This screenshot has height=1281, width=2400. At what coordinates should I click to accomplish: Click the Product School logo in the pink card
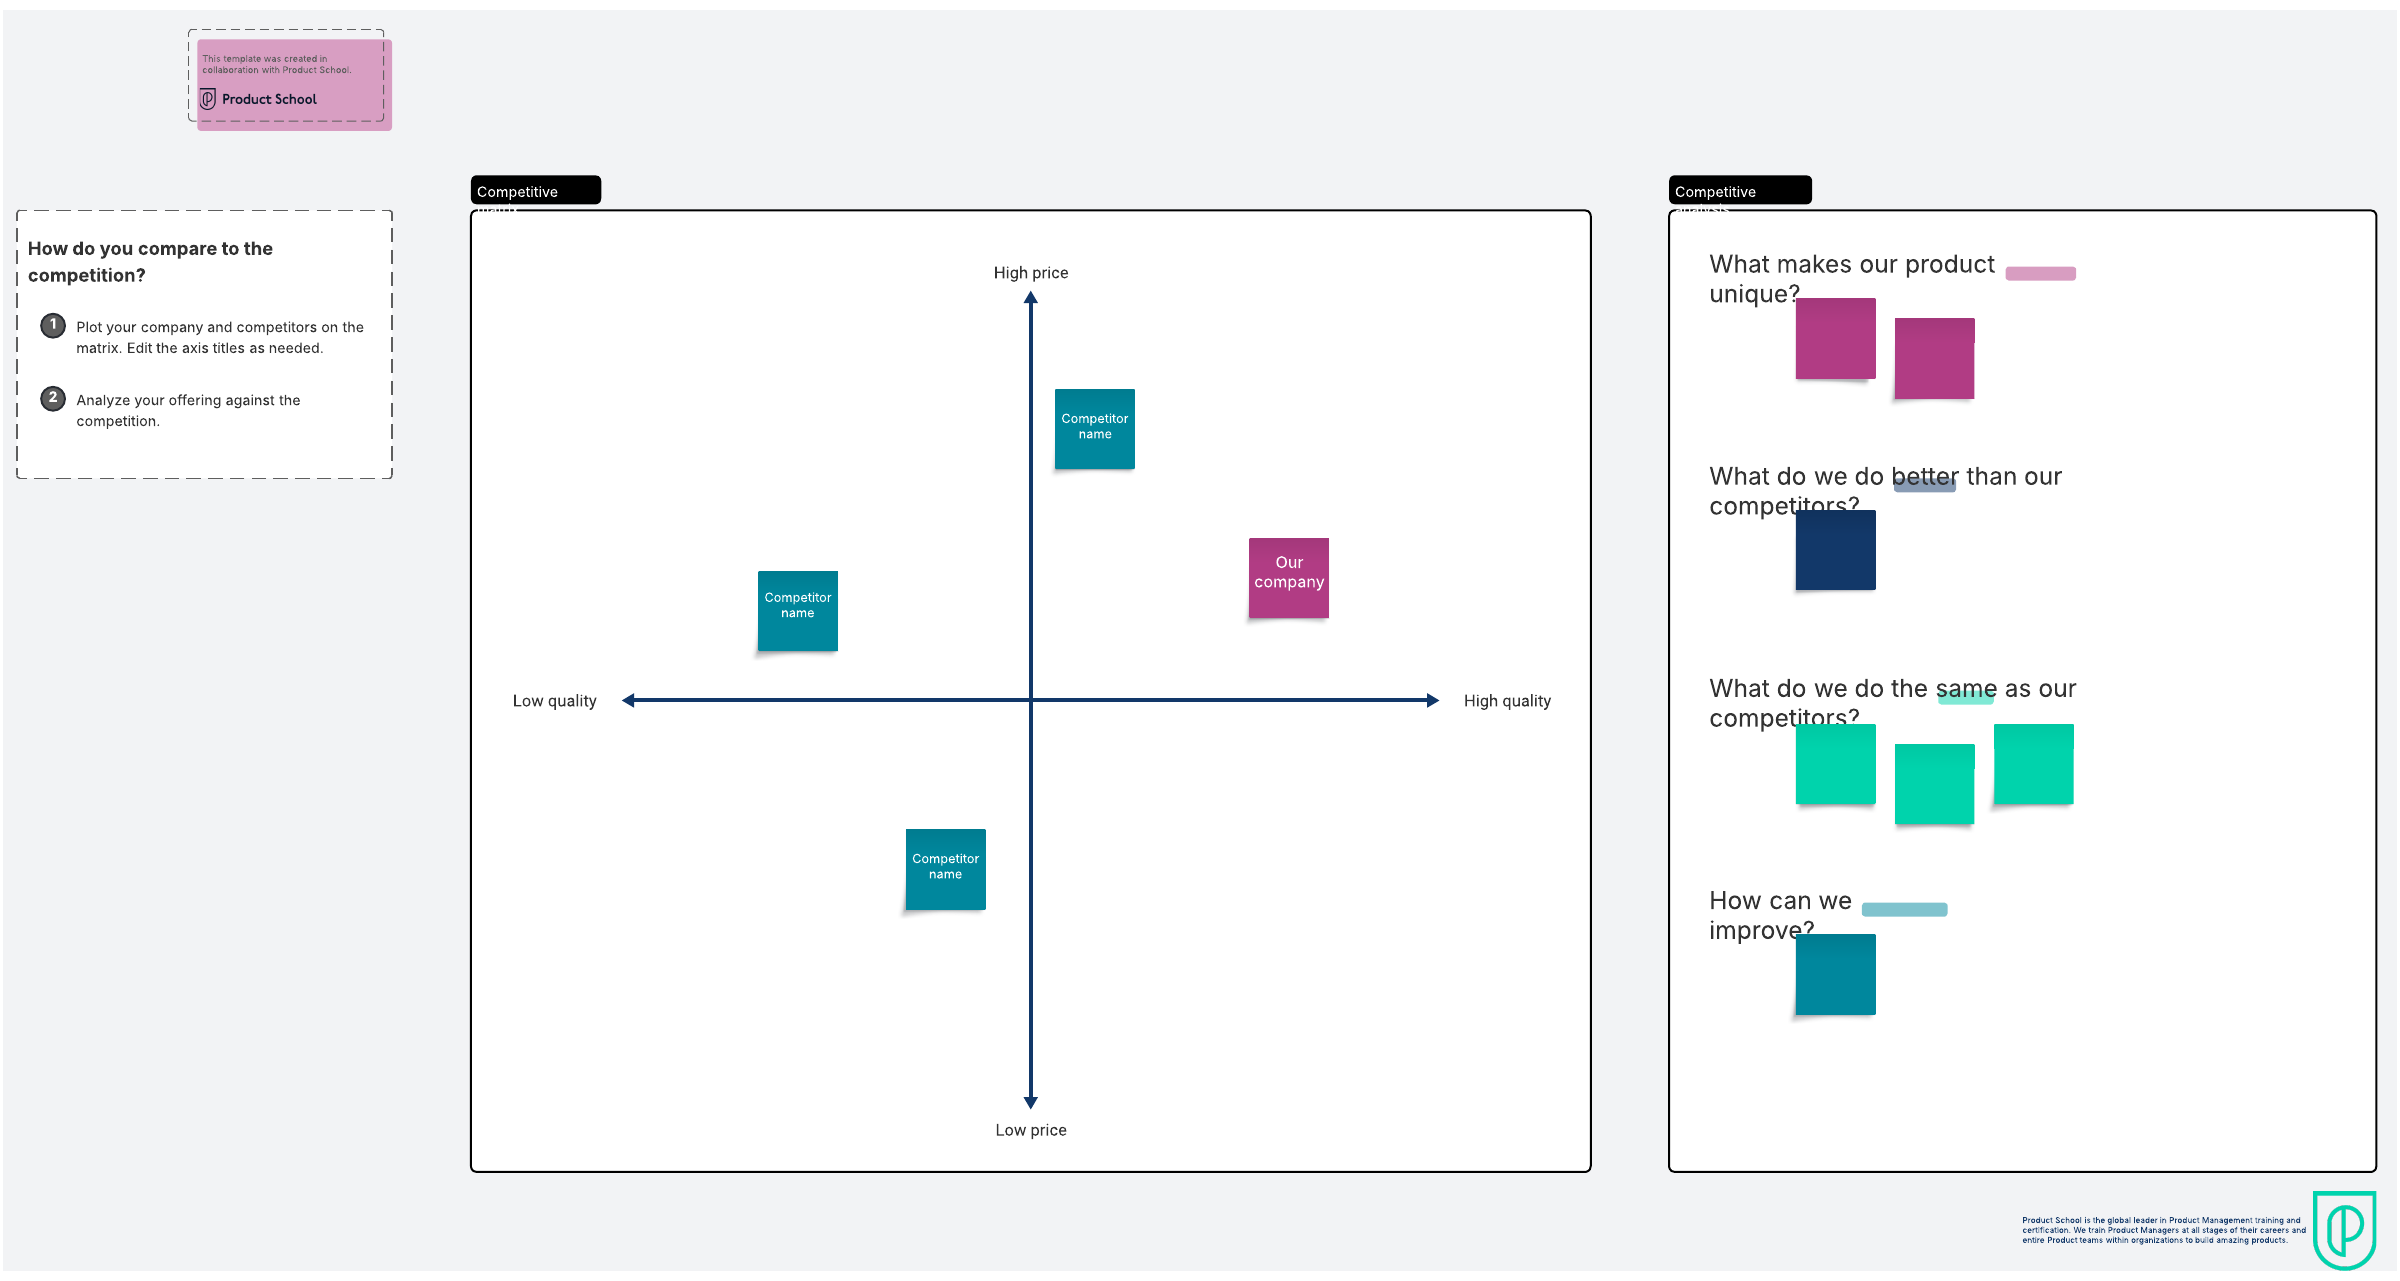(208, 99)
